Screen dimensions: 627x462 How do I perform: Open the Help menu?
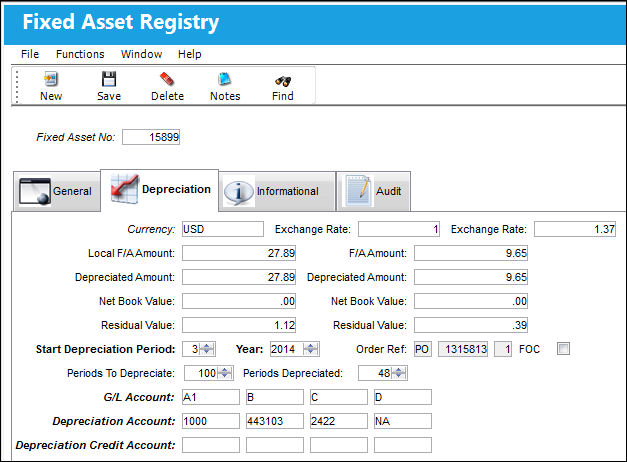pyautogui.click(x=190, y=54)
